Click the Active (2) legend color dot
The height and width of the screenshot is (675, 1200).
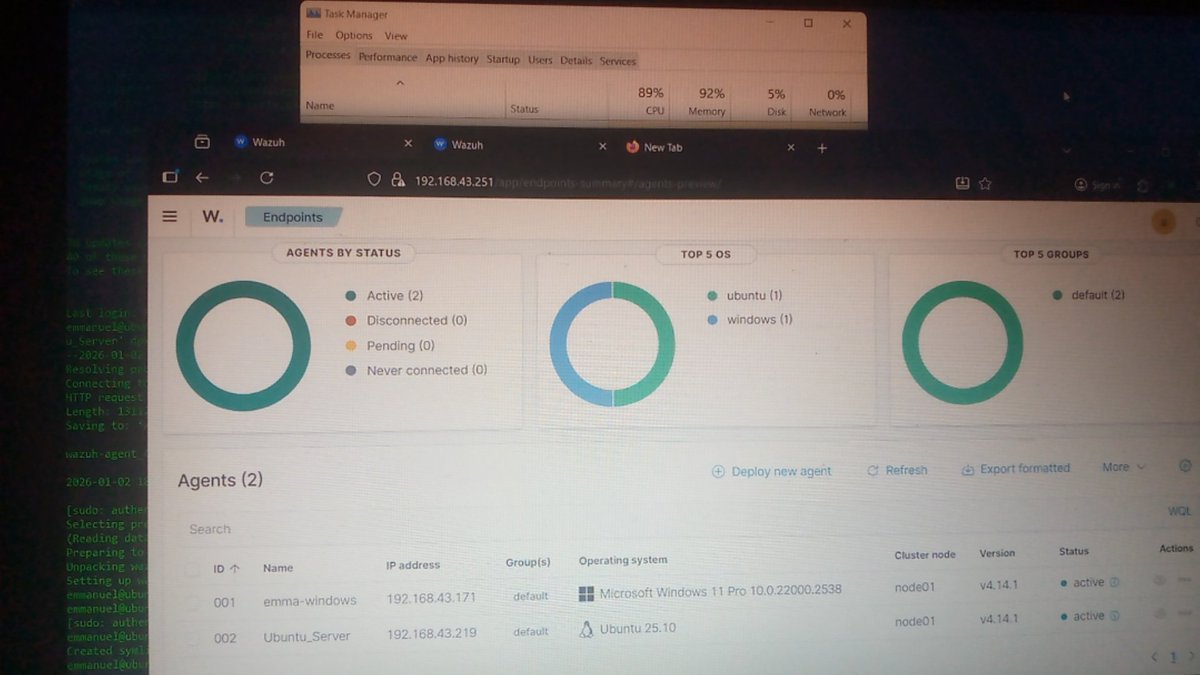tap(350, 296)
